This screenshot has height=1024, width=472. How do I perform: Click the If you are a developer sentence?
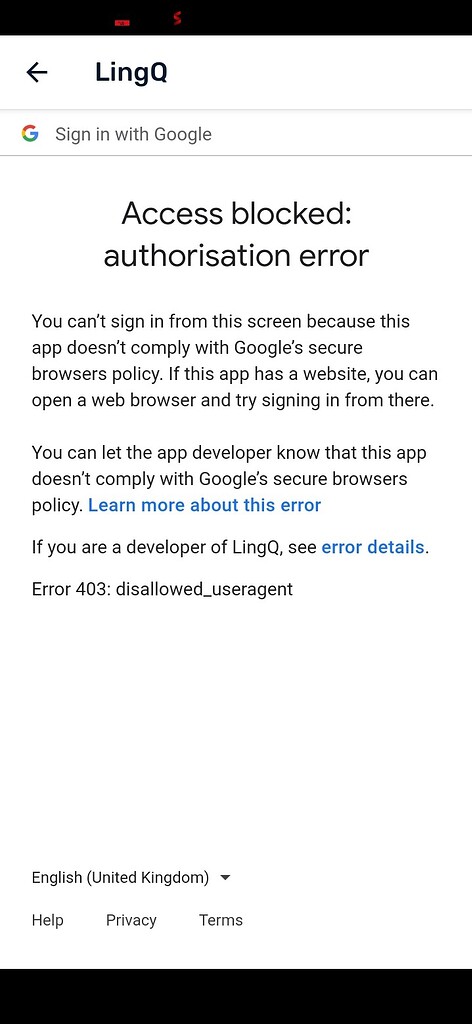pos(230,547)
